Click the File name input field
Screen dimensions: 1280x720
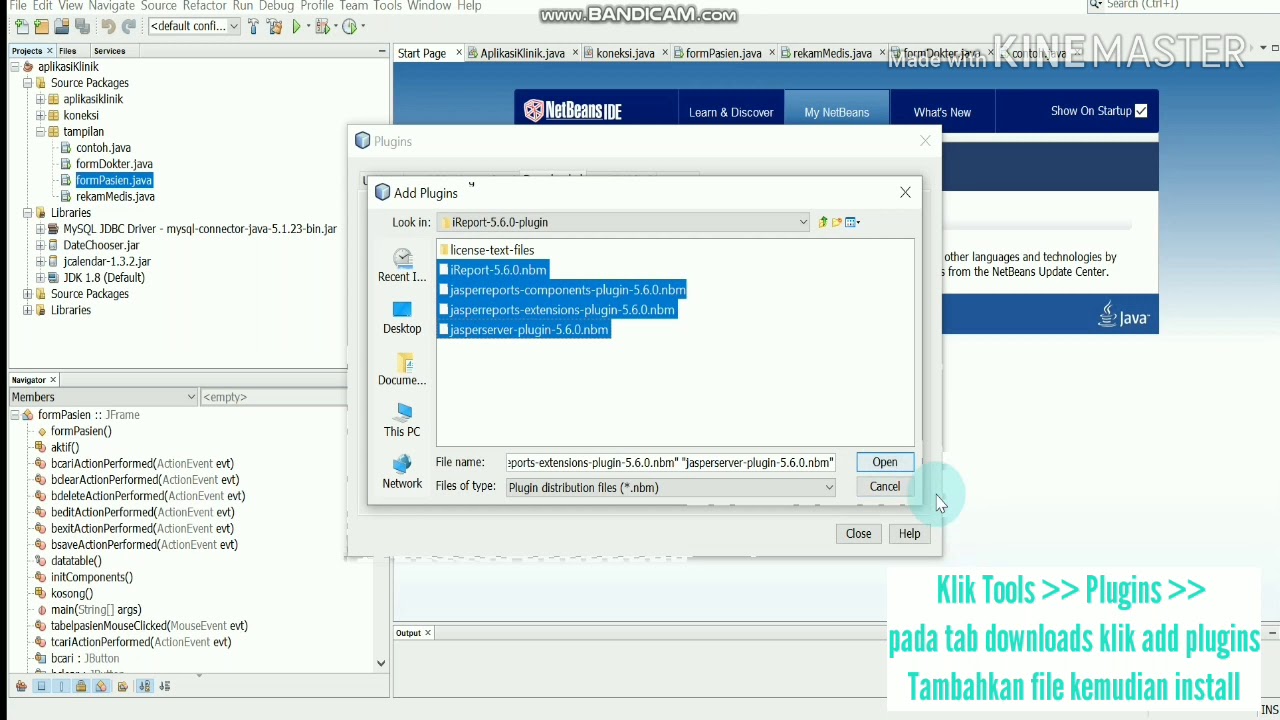[670, 462]
